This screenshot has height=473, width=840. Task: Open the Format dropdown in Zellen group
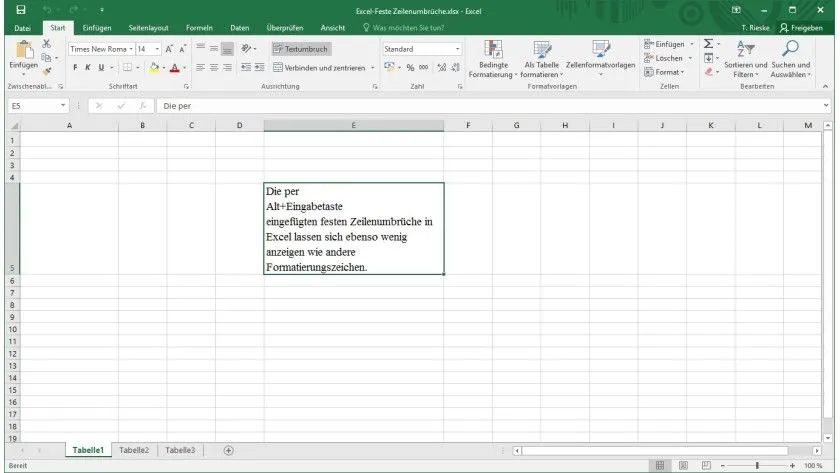pos(664,72)
